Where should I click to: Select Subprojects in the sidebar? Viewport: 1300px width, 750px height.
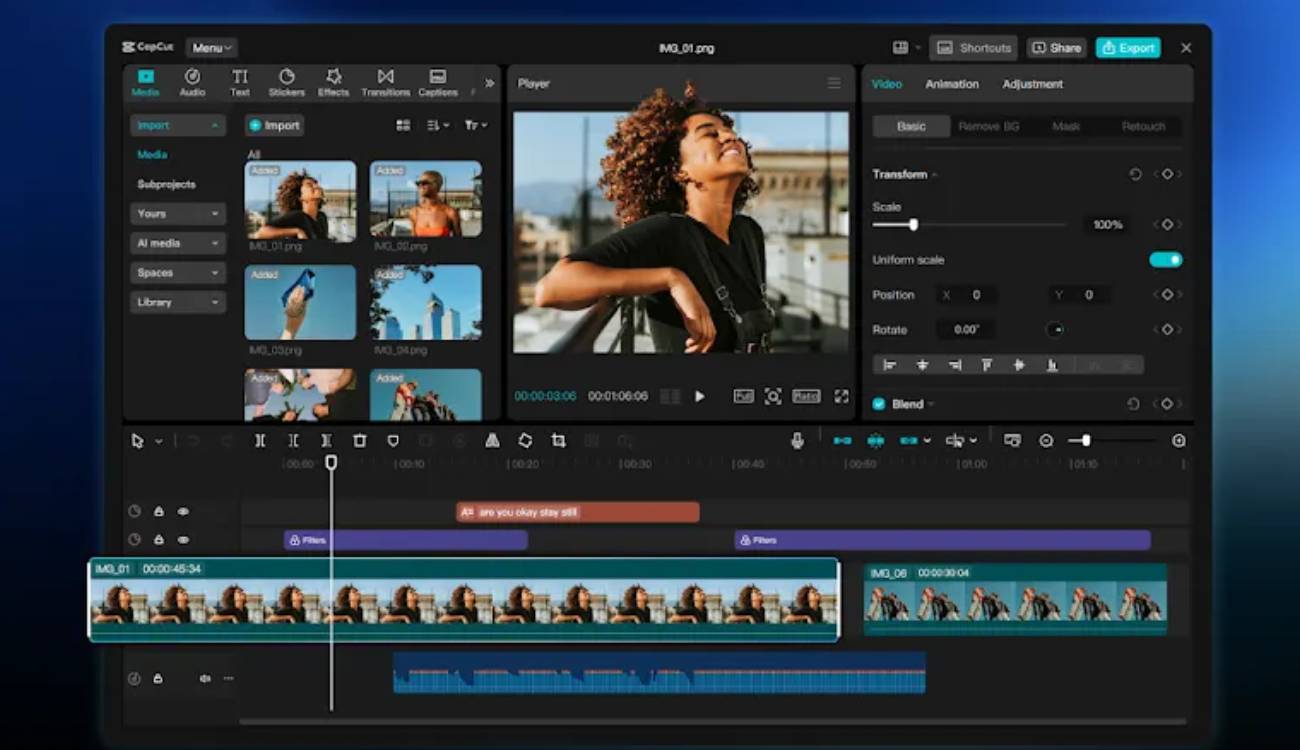(x=166, y=184)
